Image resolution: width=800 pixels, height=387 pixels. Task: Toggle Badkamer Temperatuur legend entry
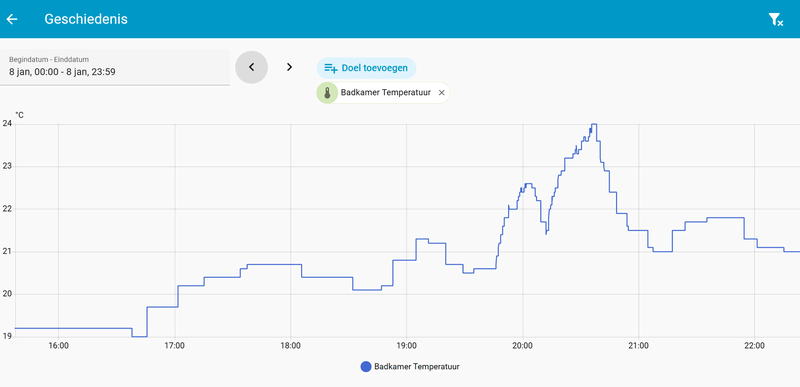coord(410,367)
